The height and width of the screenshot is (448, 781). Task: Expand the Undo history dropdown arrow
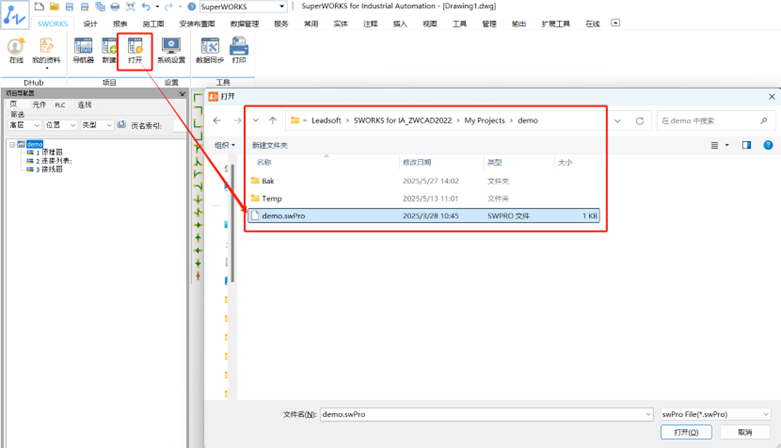[x=157, y=6]
